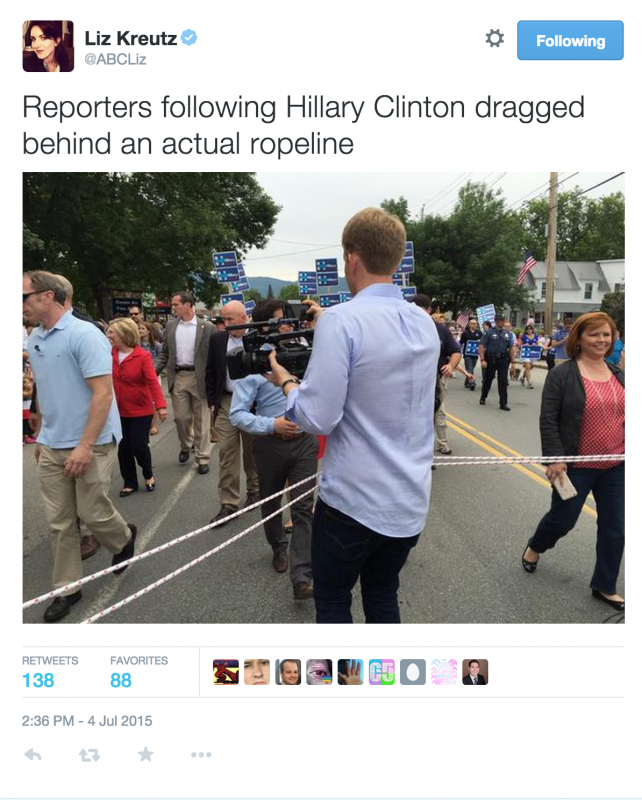Open the Liz Kreutz profile name link

coord(131,38)
